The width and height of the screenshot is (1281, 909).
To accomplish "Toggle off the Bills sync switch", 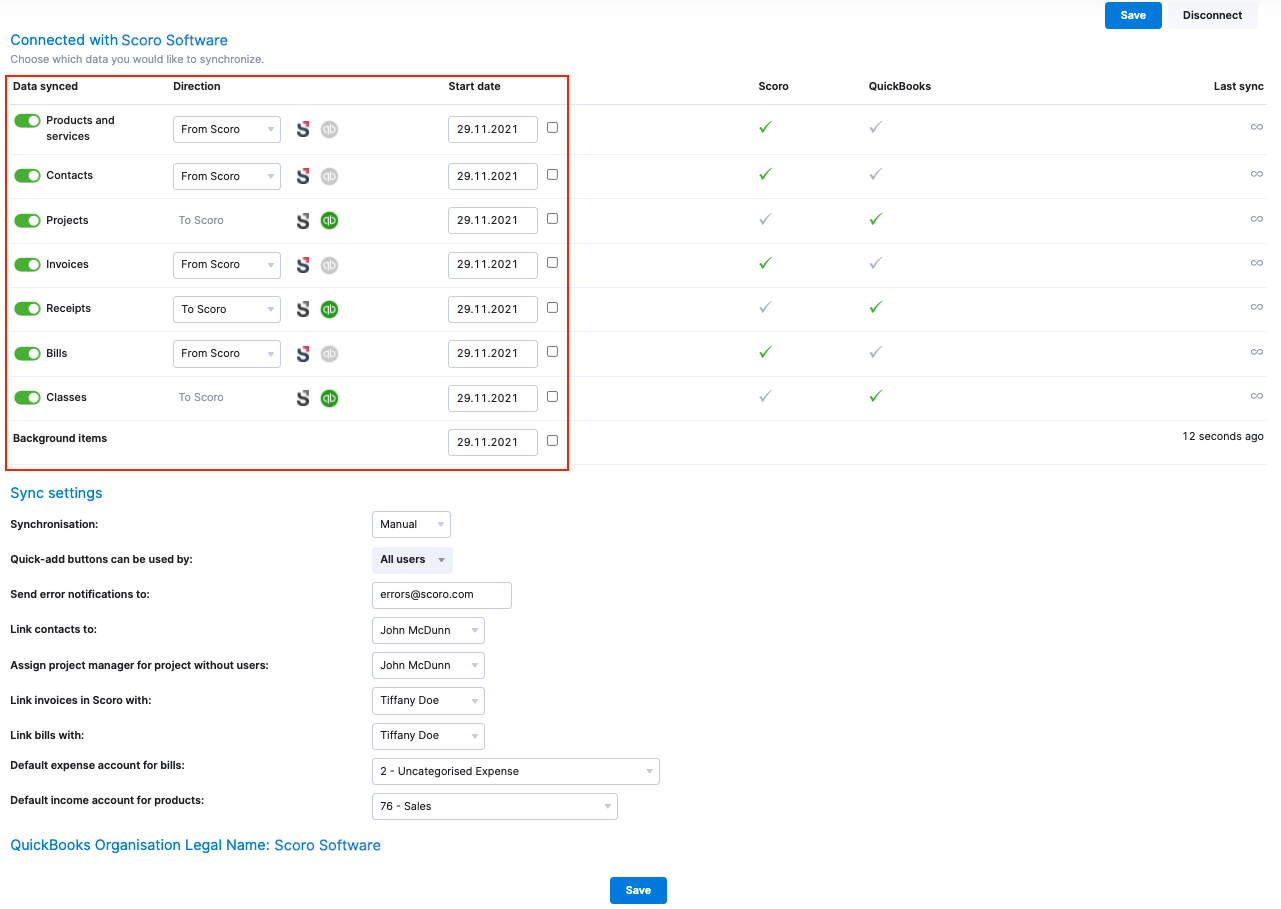I will (27, 353).
